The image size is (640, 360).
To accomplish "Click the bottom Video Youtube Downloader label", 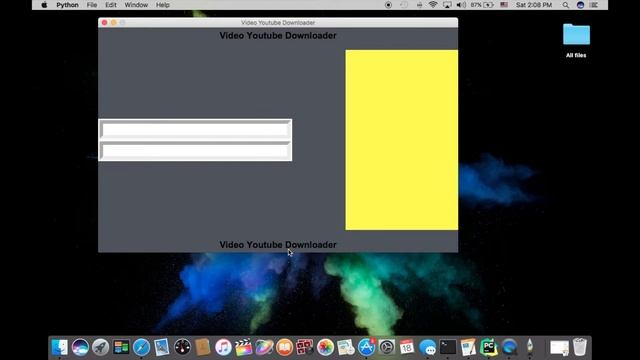I will 278,244.
